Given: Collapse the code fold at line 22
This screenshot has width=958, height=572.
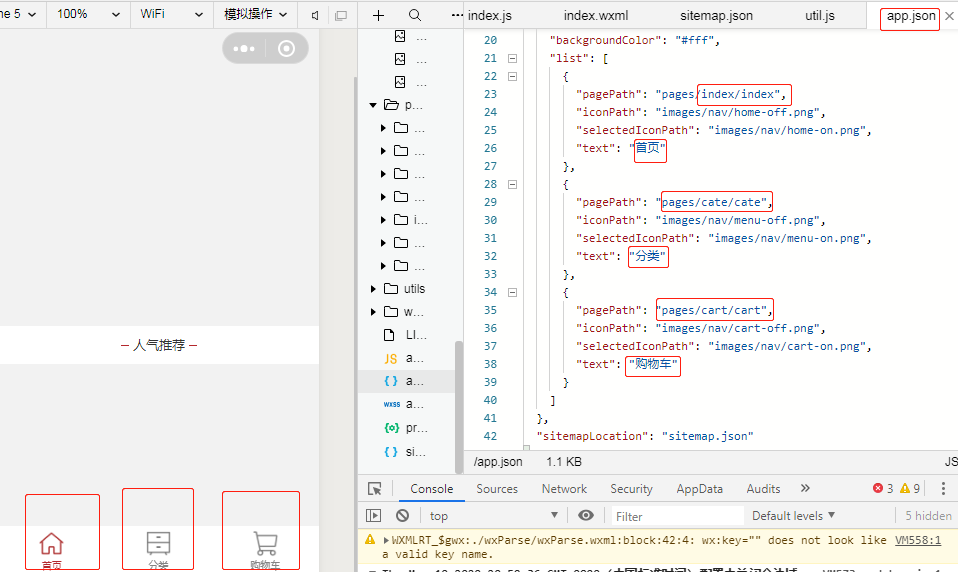Looking at the screenshot, I should 513,76.
